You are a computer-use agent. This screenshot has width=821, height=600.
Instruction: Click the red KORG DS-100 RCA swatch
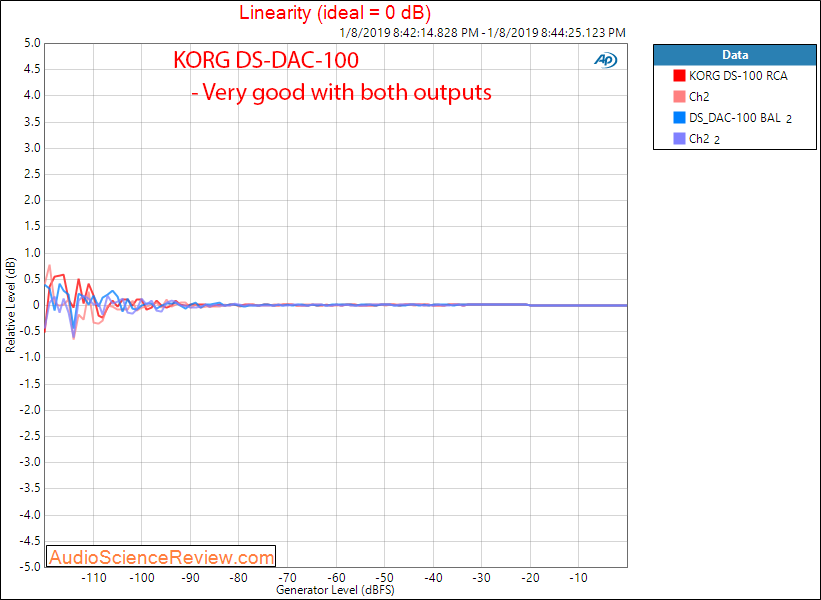pyautogui.click(x=679, y=75)
